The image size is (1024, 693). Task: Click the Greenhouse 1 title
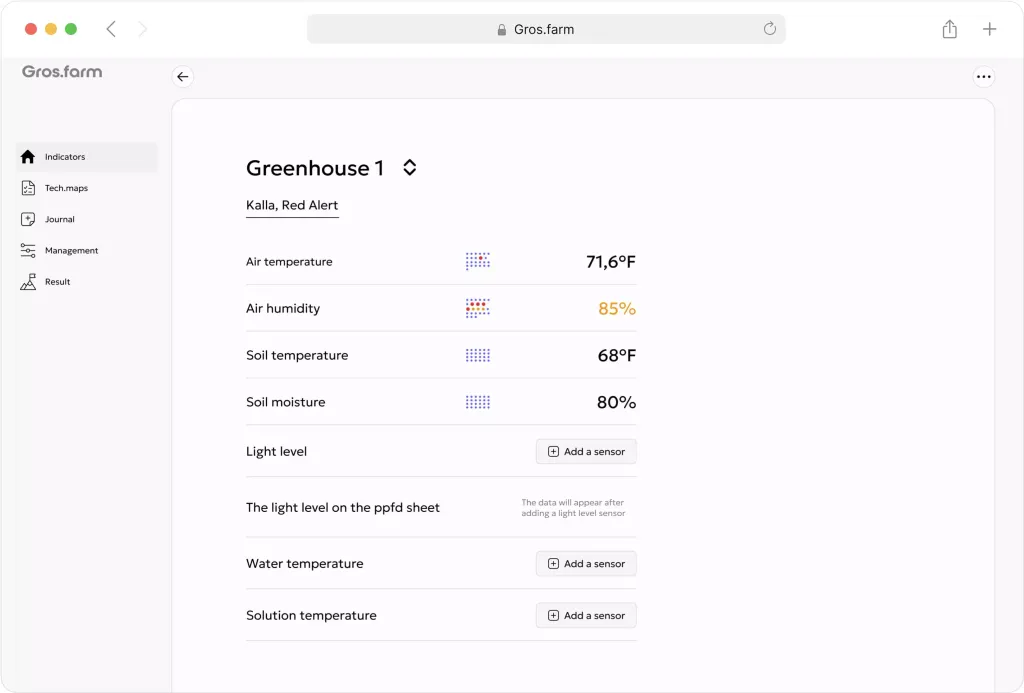coord(315,168)
